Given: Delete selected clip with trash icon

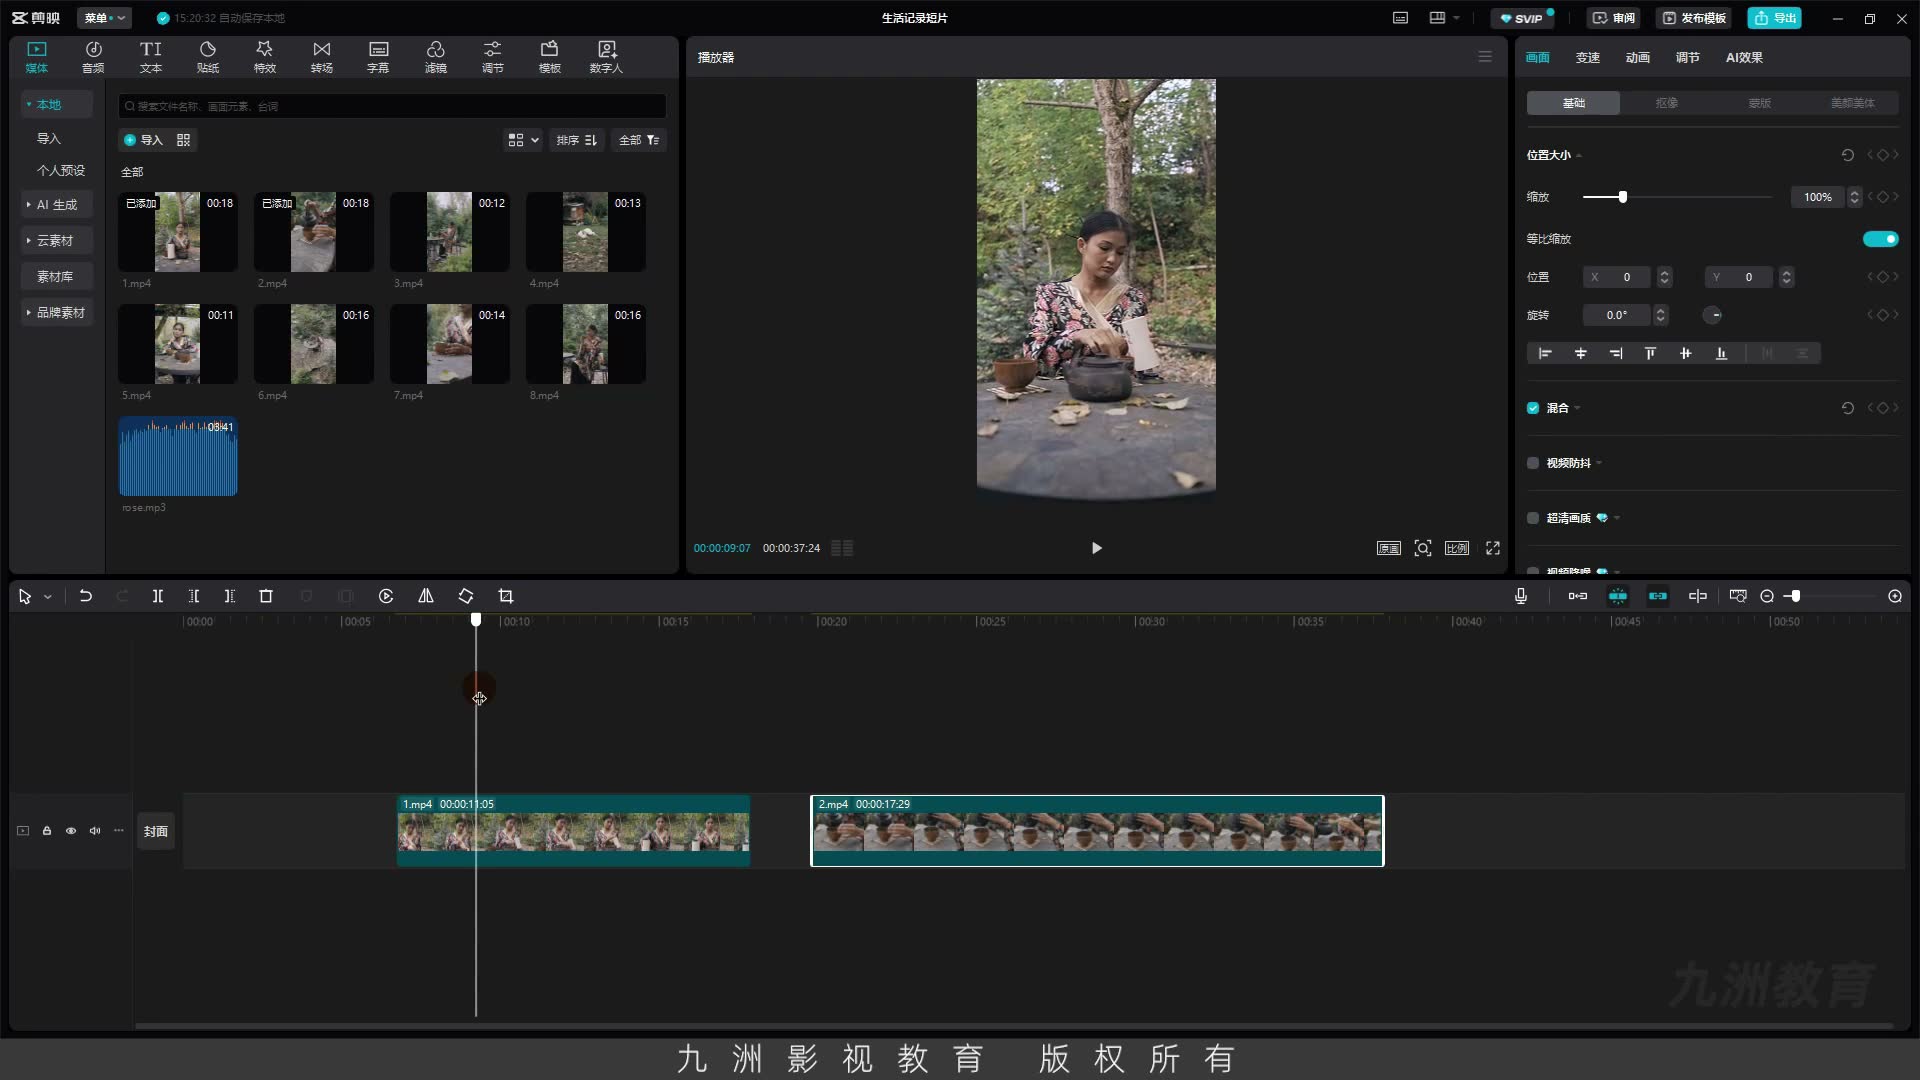Looking at the screenshot, I should pyautogui.click(x=266, y=596).
